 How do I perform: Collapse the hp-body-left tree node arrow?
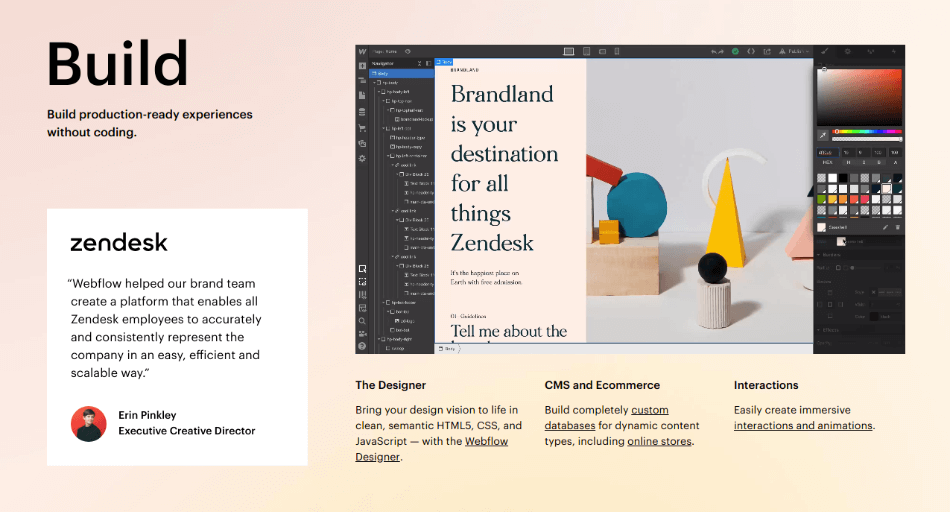[x=379, y=91]
